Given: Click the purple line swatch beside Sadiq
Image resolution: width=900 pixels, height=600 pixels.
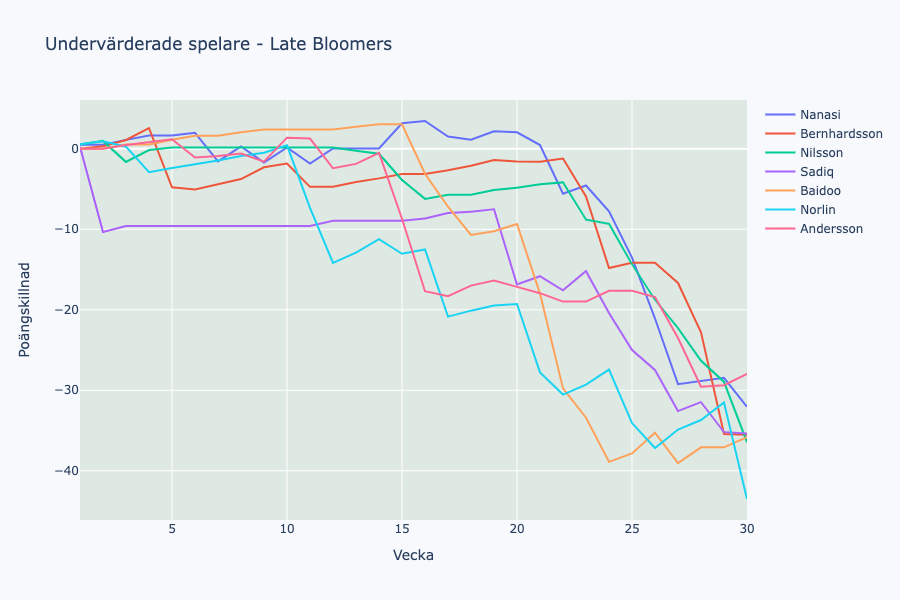Looking at the screenshot, I should pyautogui.click(x=779, y=172).
